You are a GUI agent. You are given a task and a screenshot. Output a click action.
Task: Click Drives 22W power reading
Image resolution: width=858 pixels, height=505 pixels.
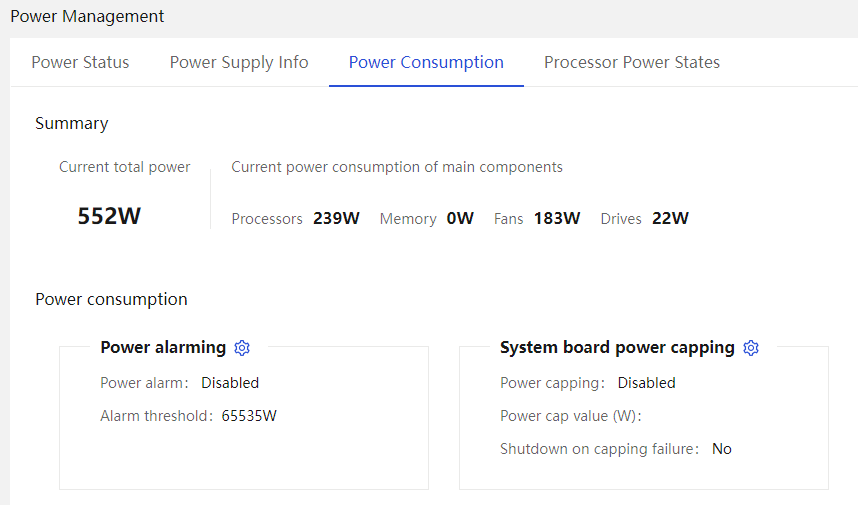pos(670,218)
